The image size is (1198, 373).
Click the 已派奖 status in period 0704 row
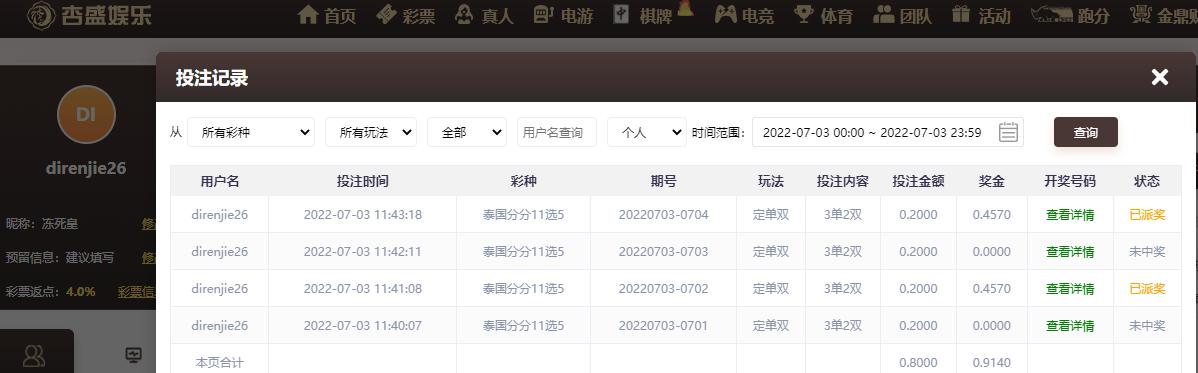(x=1147, y=215)
